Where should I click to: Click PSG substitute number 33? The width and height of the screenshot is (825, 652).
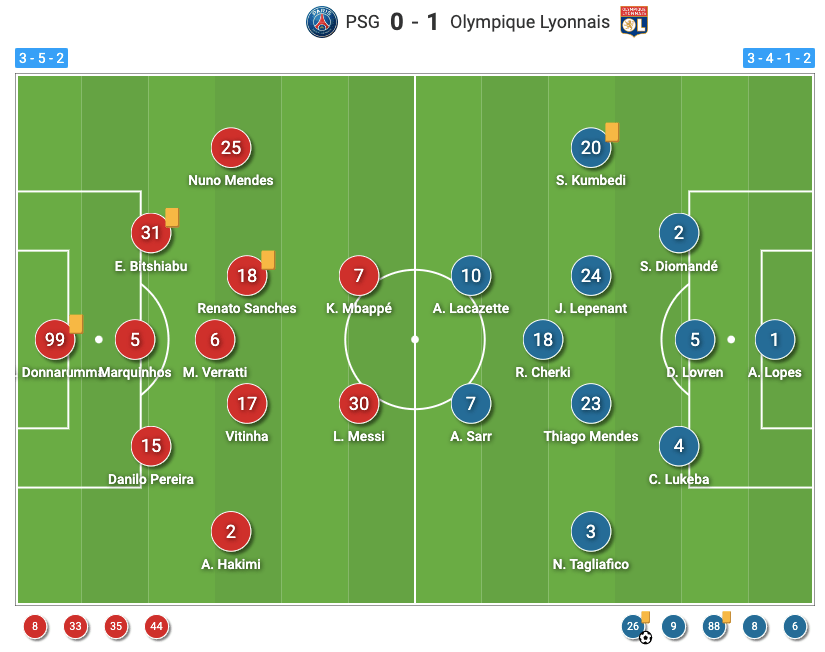click(75, 627)
